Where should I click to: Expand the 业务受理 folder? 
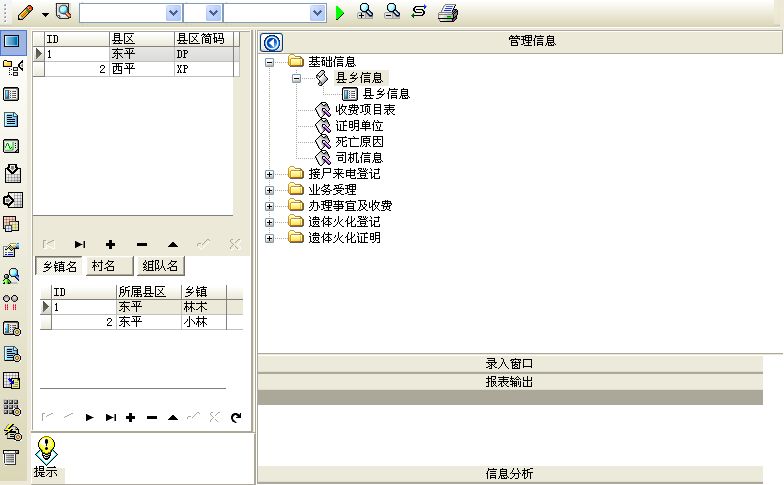(270, 190)
